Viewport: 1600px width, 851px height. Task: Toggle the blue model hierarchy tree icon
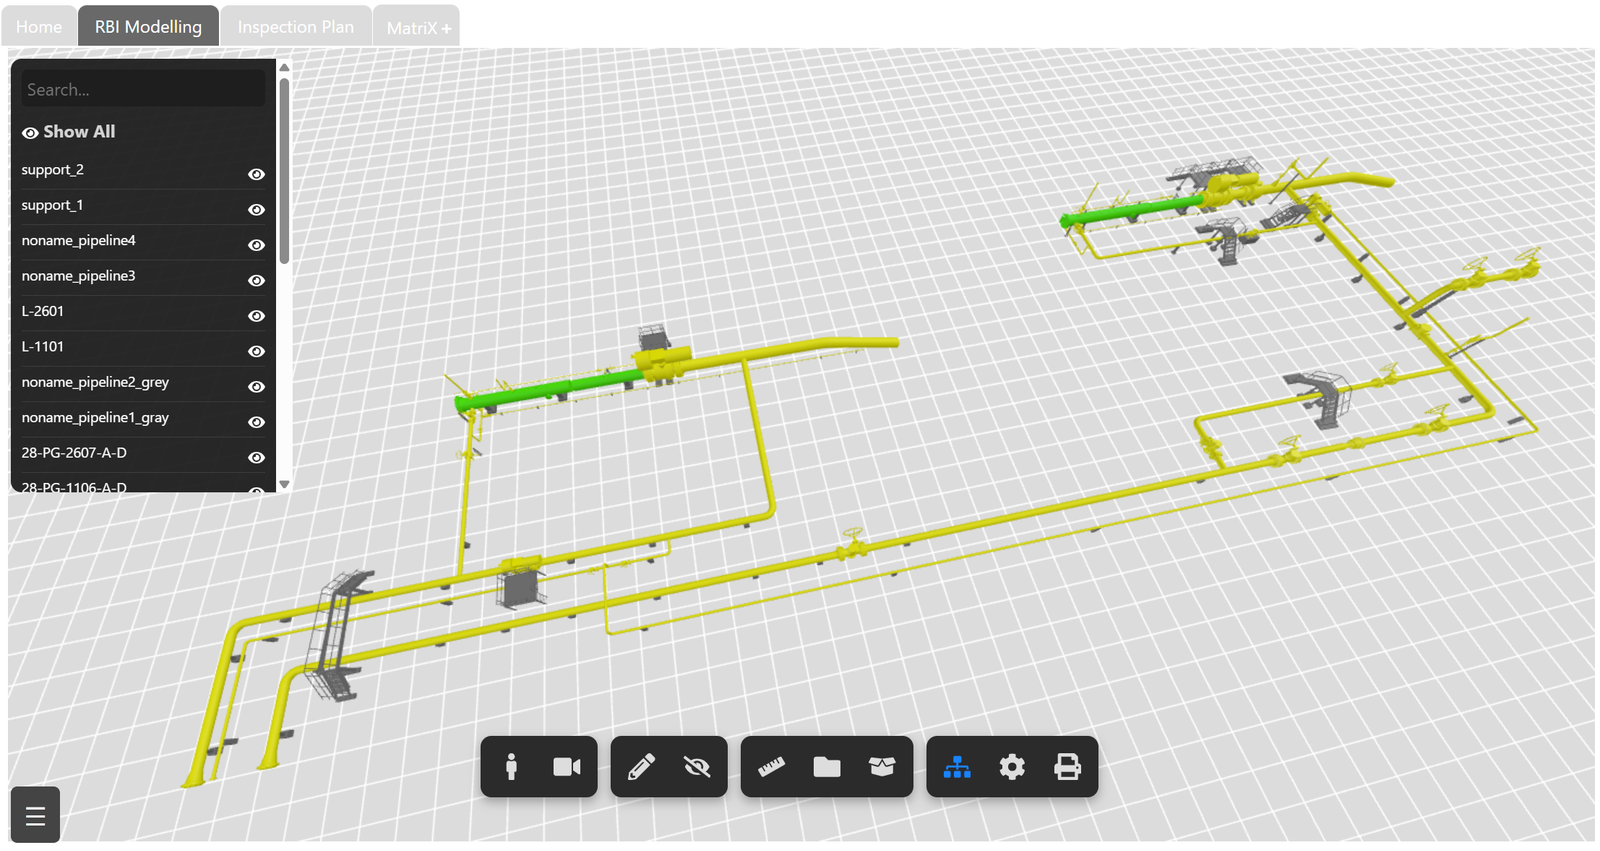click(x=957, y=767)
